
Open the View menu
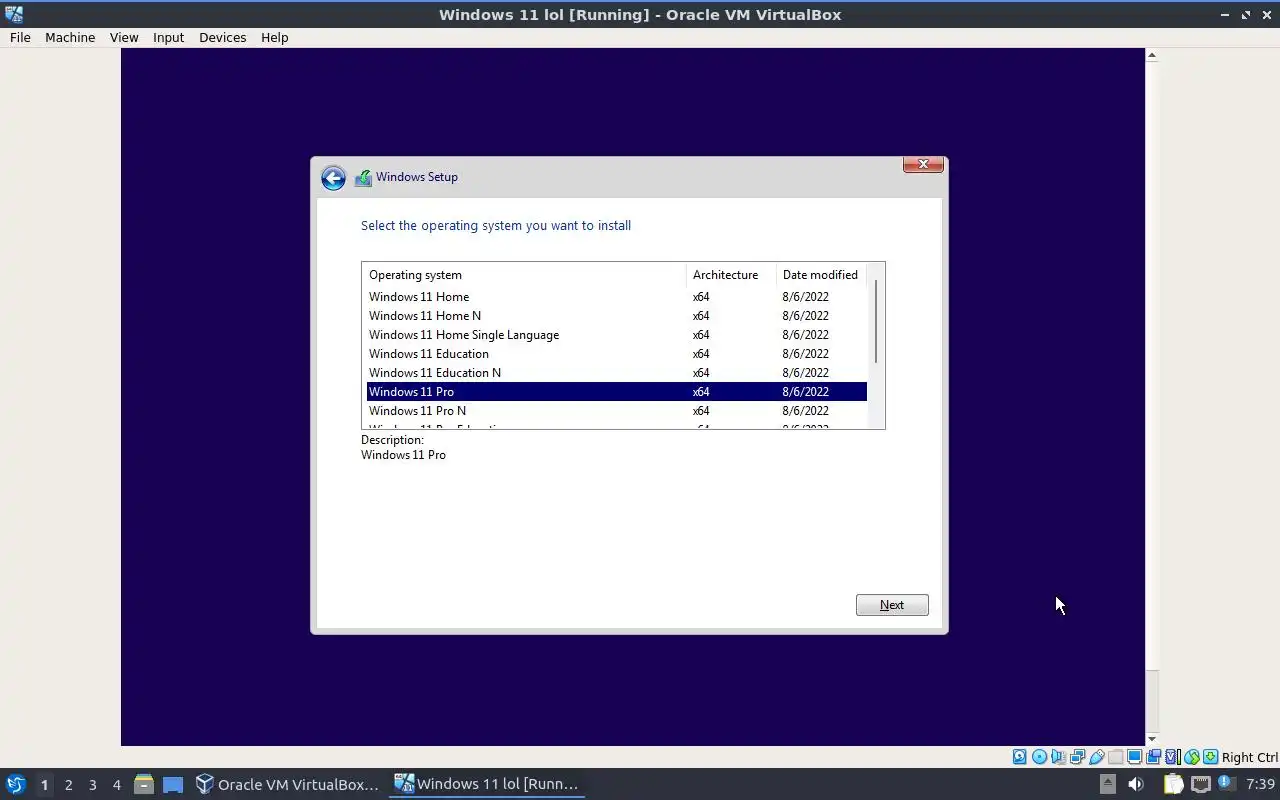(124, 37)
